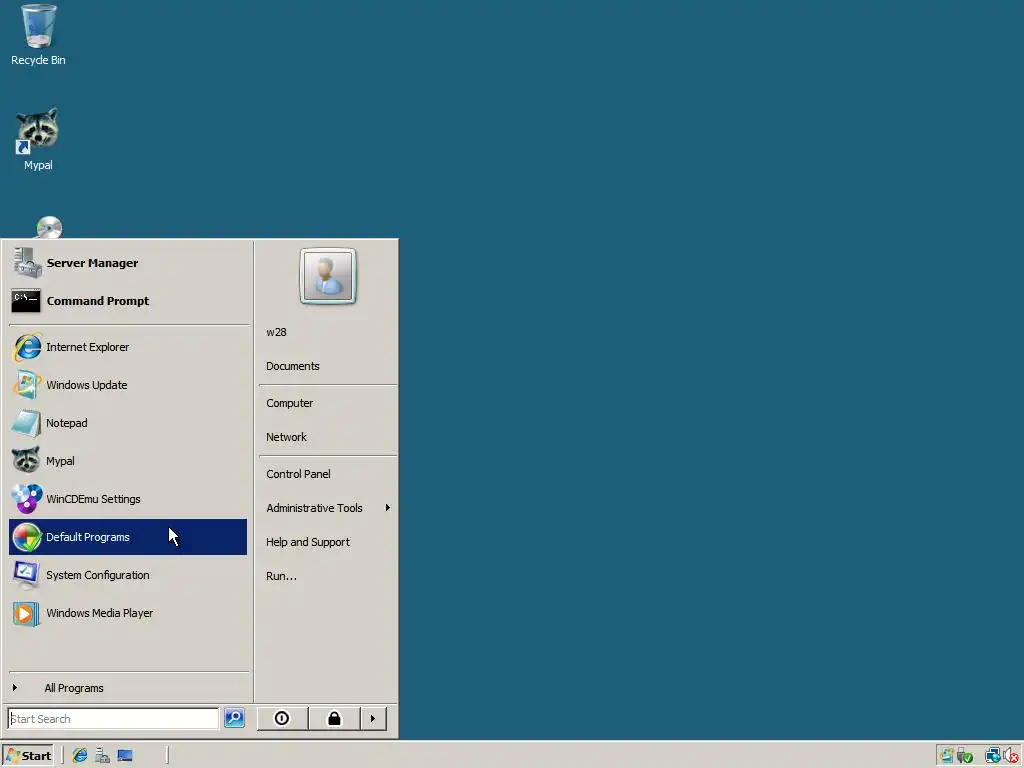Open Windows Update from the Start menu
1024x768 pixels.
point(128,385)
